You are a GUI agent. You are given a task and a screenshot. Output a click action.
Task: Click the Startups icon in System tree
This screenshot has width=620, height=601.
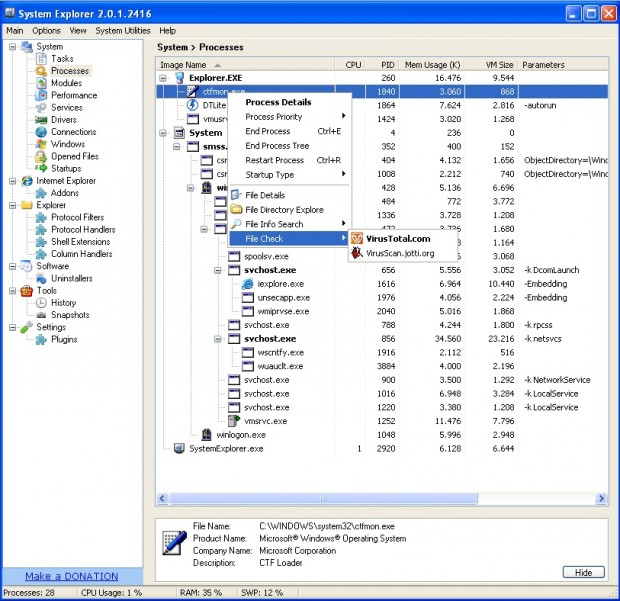tap(41, 169)
